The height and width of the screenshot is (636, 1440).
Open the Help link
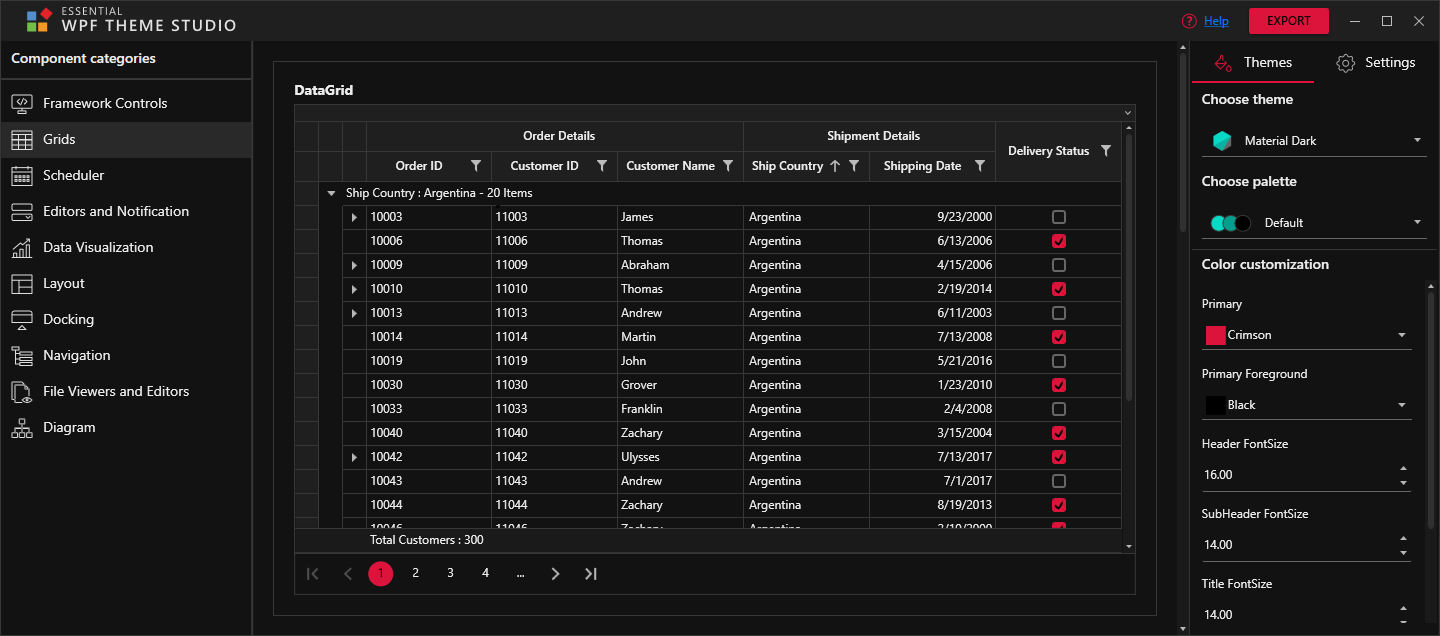point(1216,21)
